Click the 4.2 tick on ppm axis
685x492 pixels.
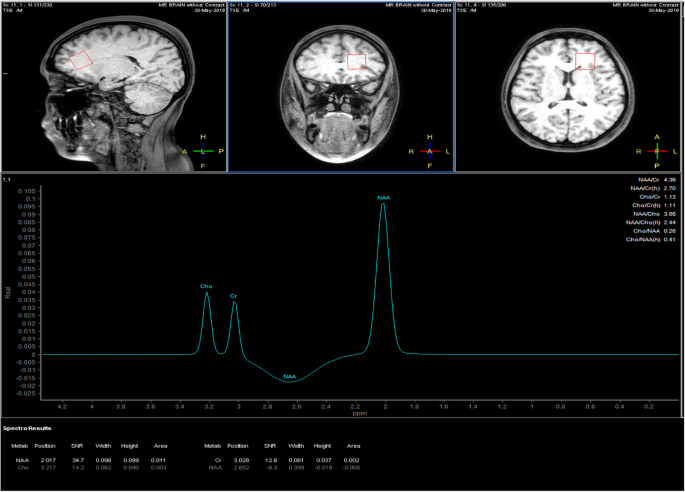tap(62, 406)
